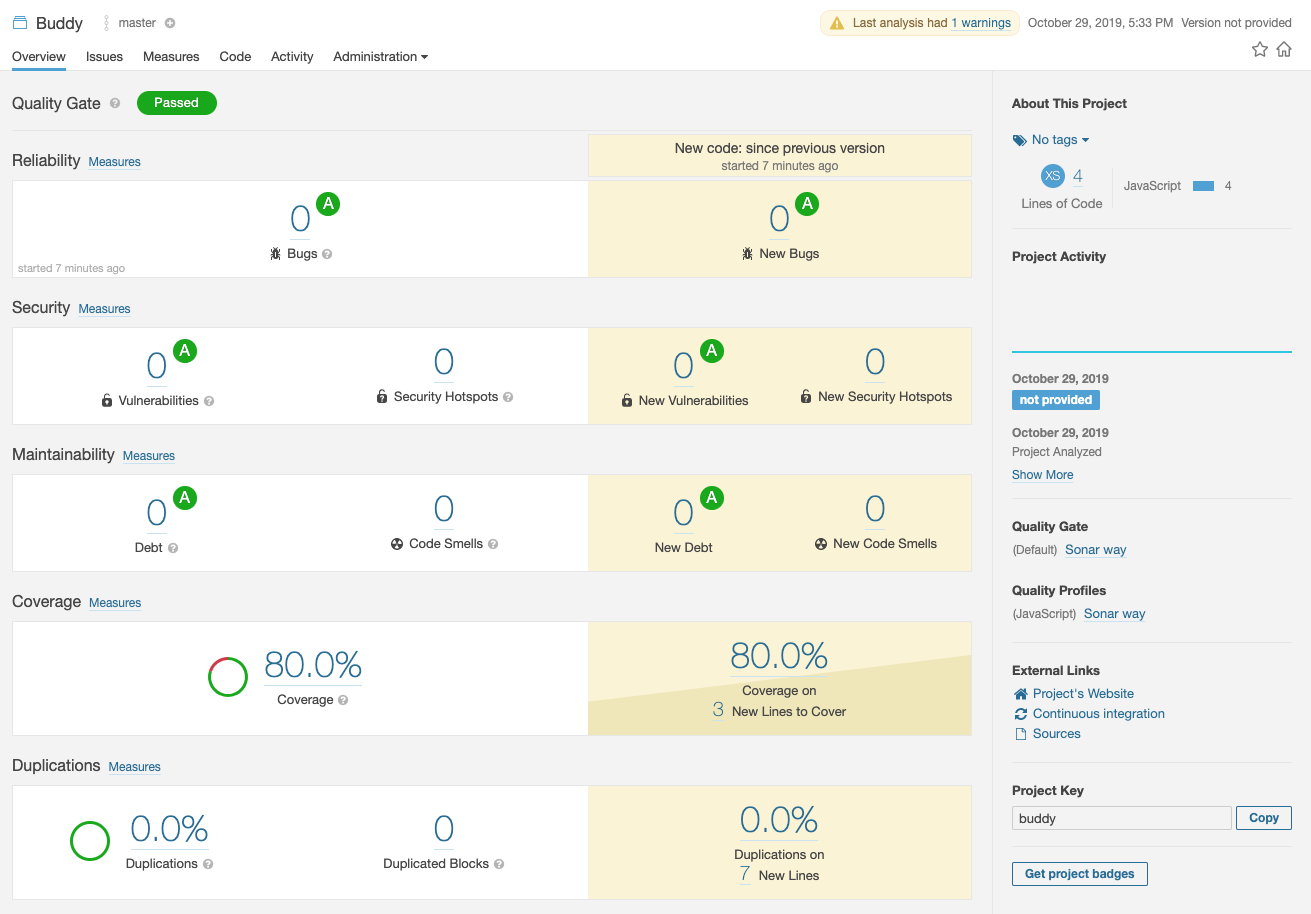Screen dimensions: 1311x914
Task: Click the Get project badges button
Action: pyautogui.click(x=1079, y=873)
